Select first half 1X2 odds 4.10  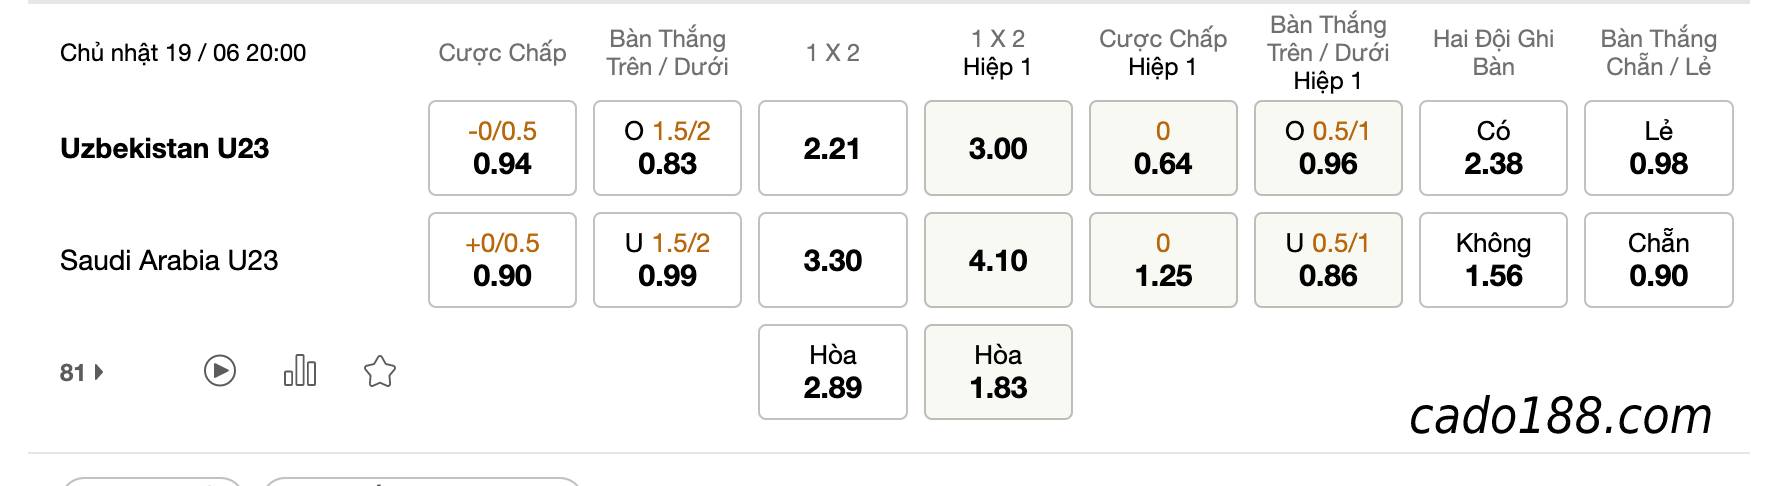click(998, 260)
